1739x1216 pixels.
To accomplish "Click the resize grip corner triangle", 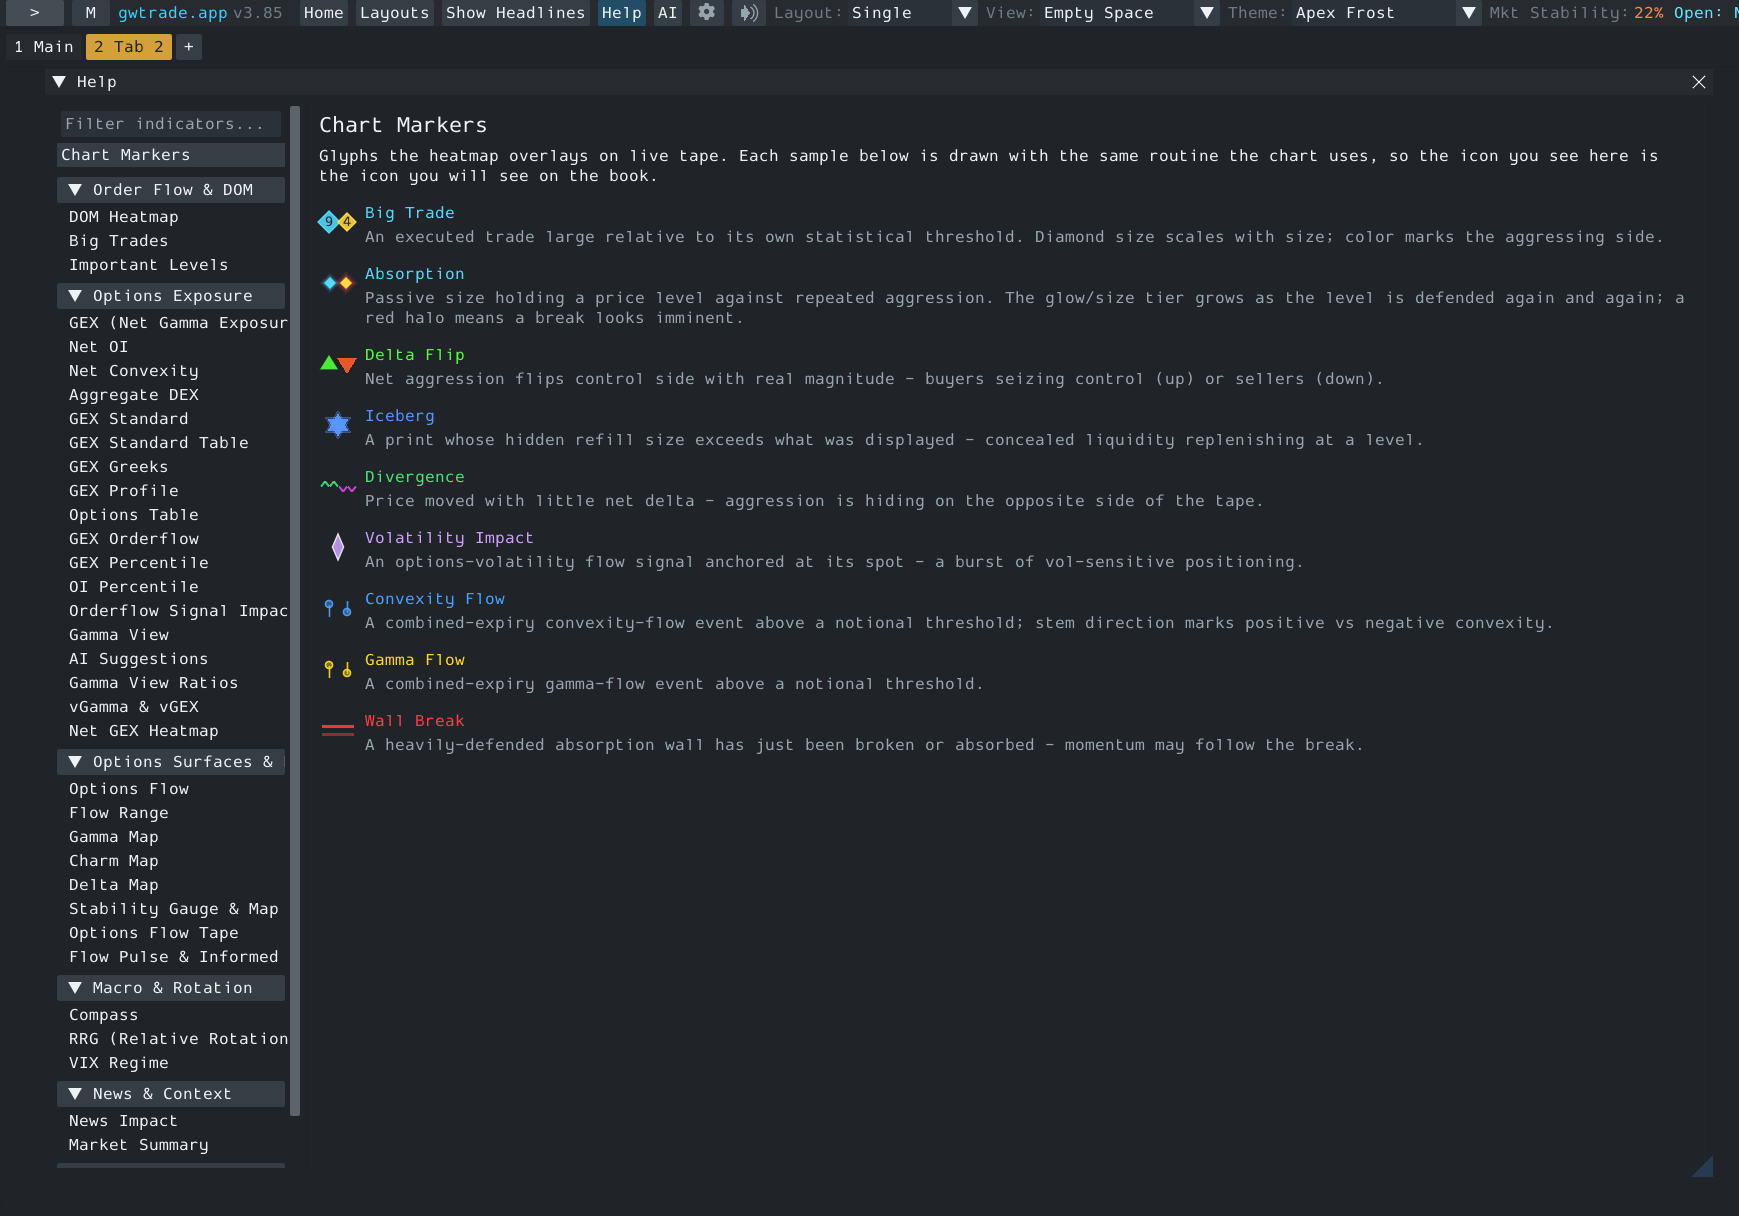I will [x=1703, y=1166].
